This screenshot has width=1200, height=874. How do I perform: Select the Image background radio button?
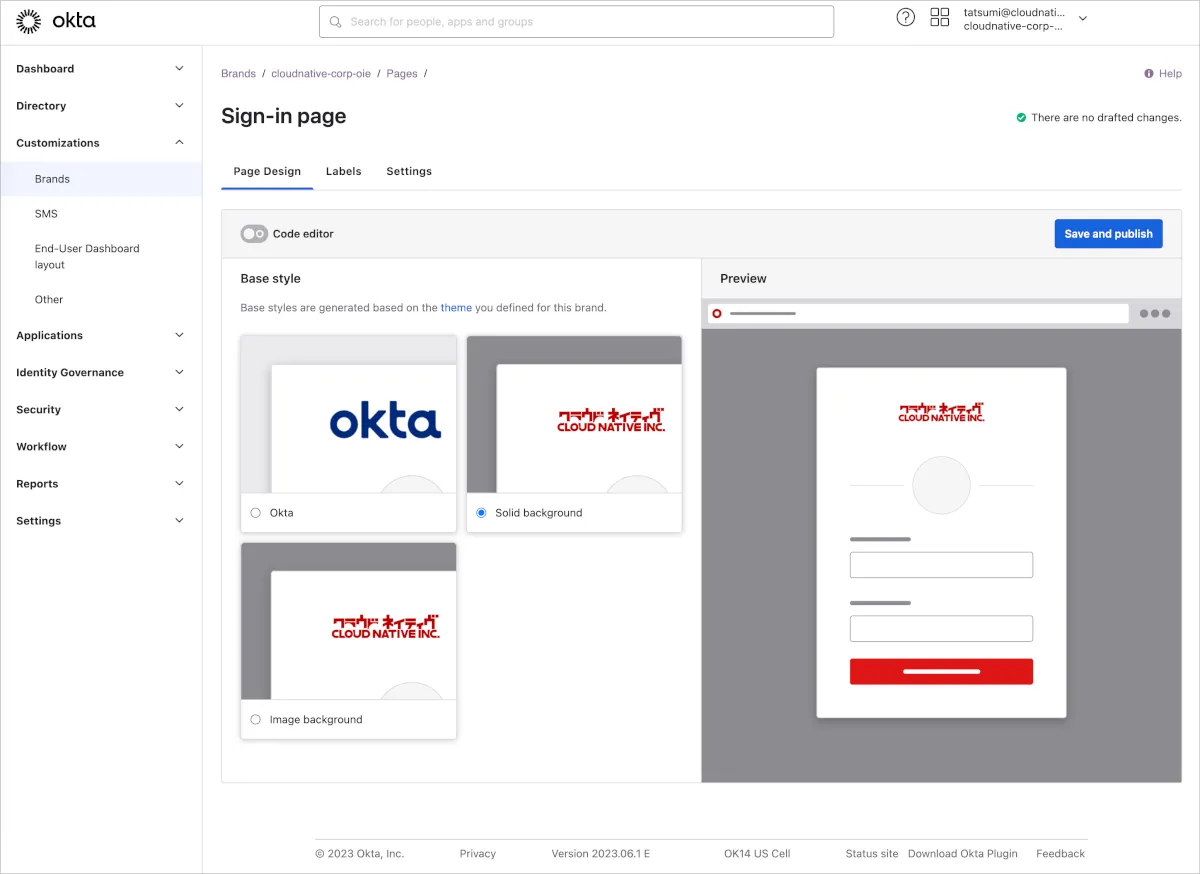[256, 720]
